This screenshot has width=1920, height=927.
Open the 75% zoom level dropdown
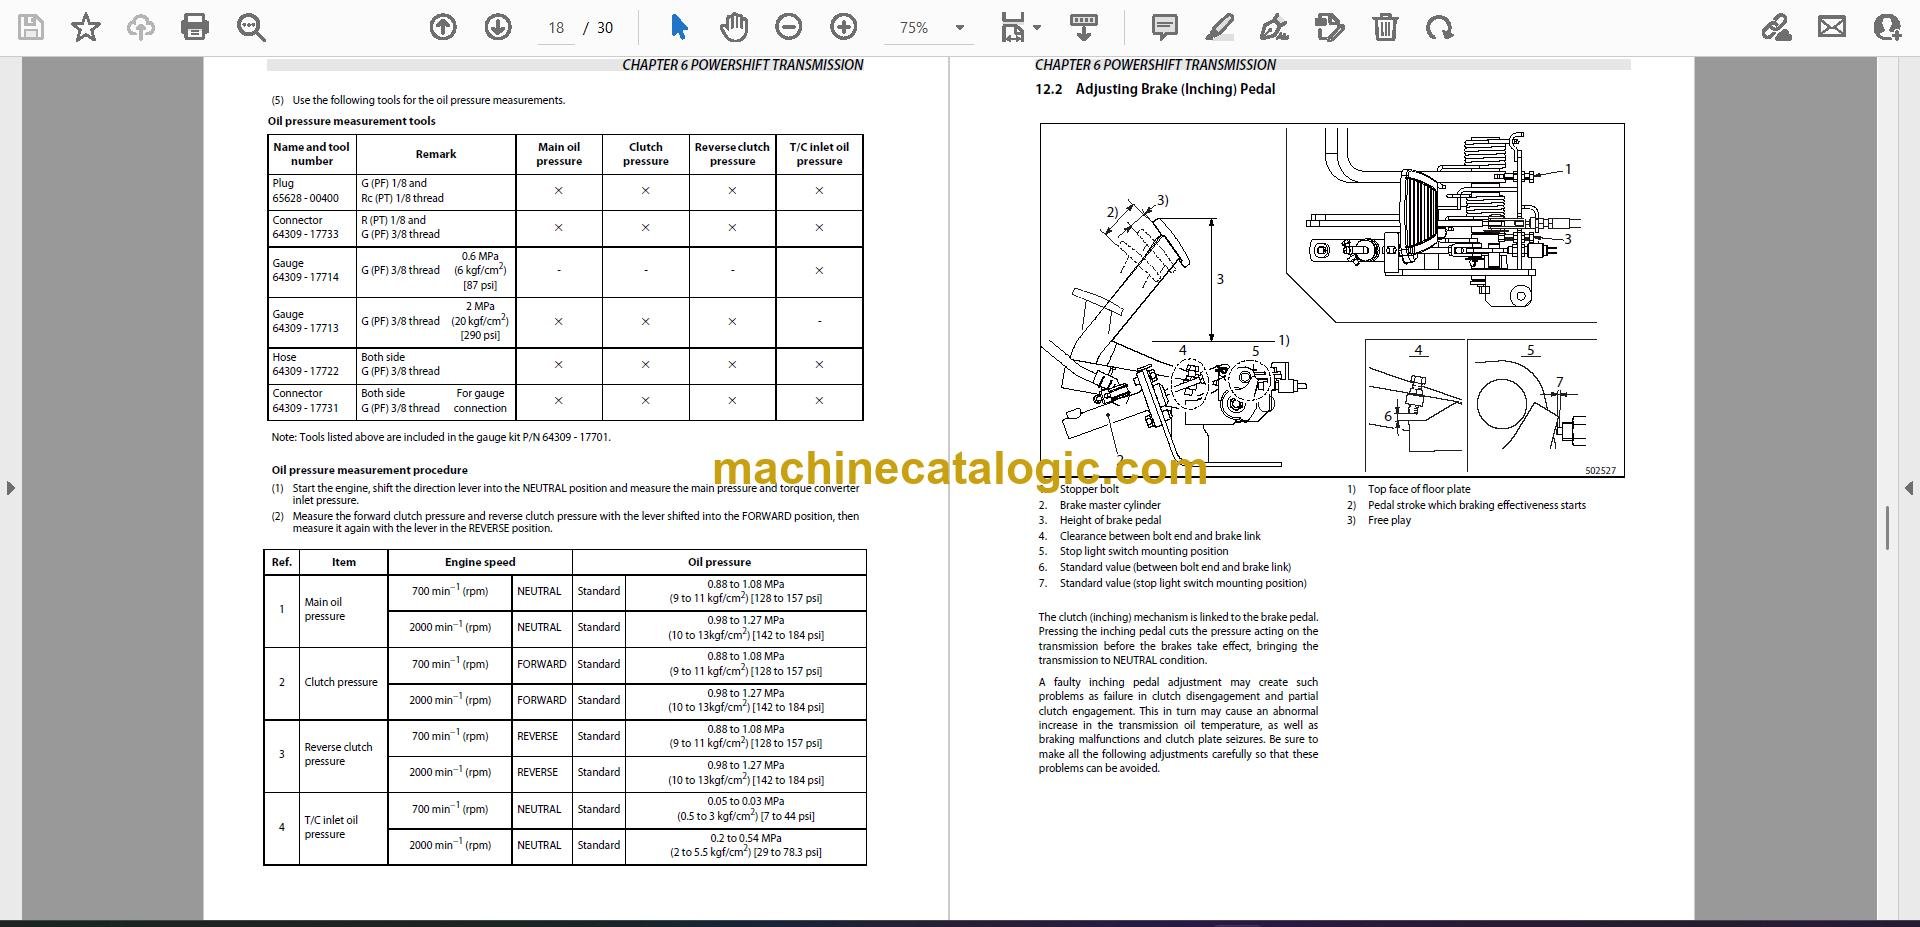(931, 28)
